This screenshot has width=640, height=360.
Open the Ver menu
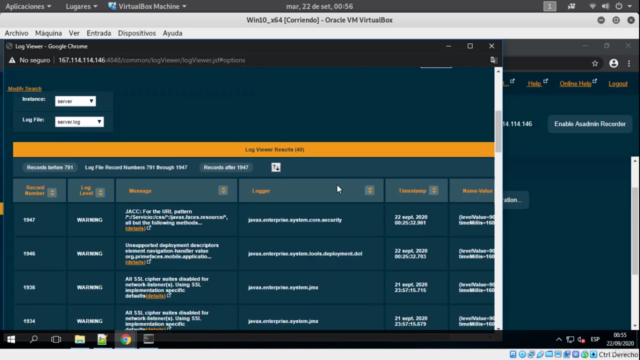click(x=74, y=33)
